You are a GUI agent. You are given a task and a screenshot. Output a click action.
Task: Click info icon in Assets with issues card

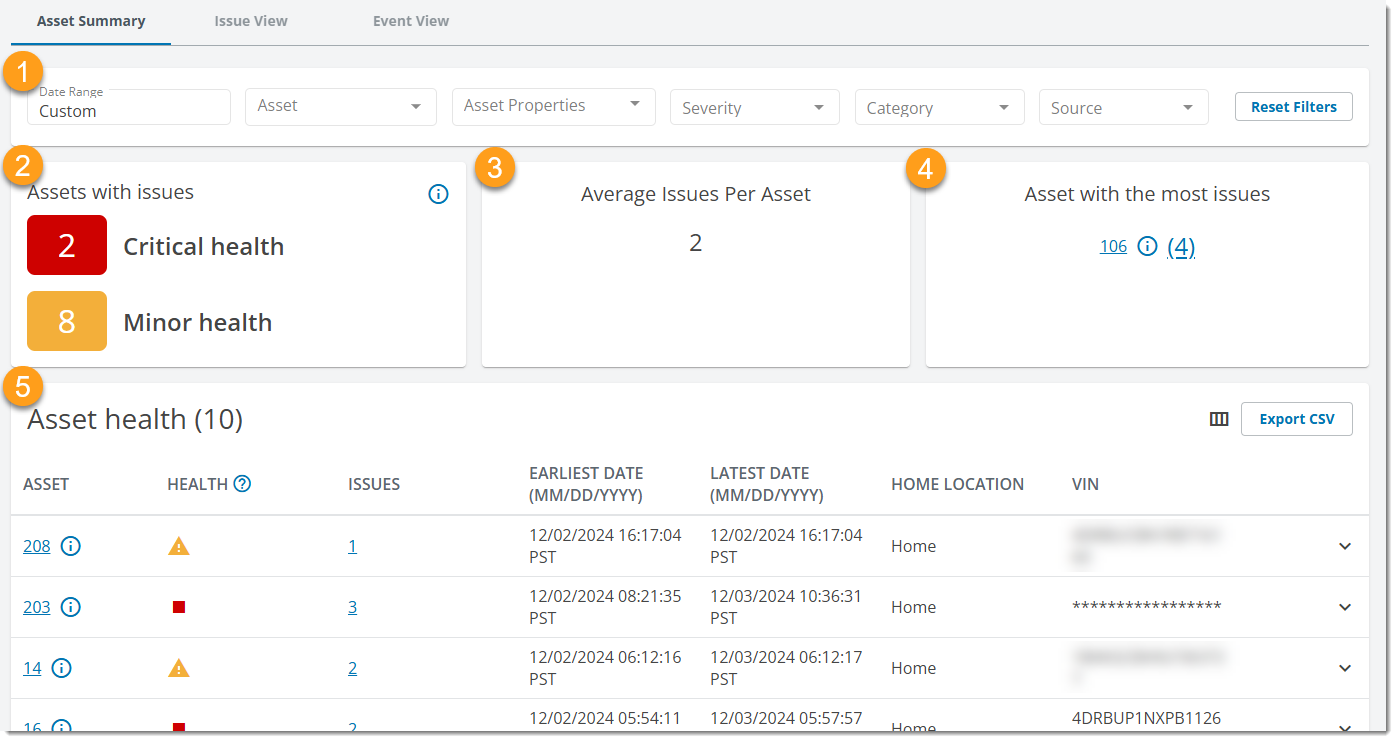[438, 194]
